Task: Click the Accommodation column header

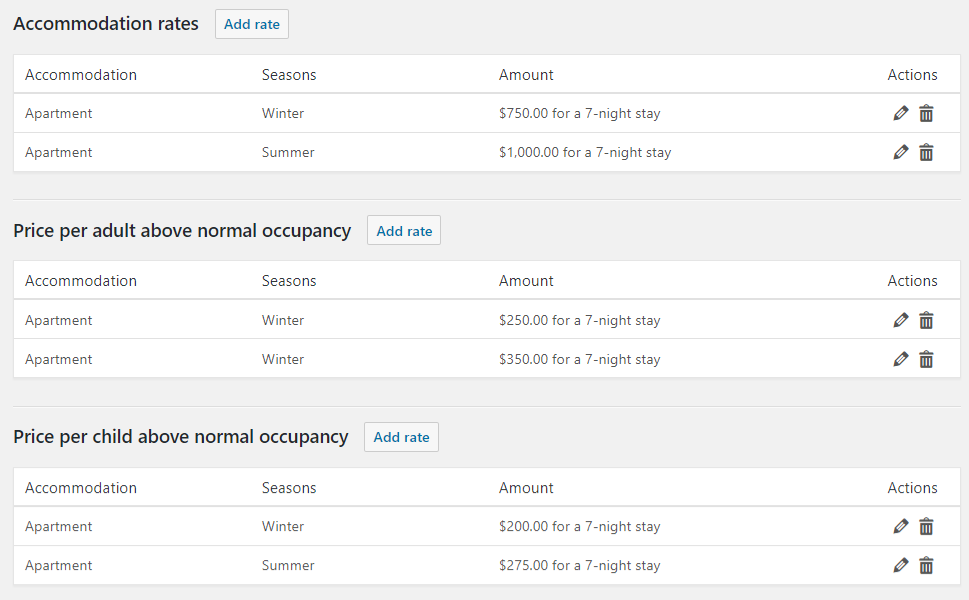Action: (81, 74)
